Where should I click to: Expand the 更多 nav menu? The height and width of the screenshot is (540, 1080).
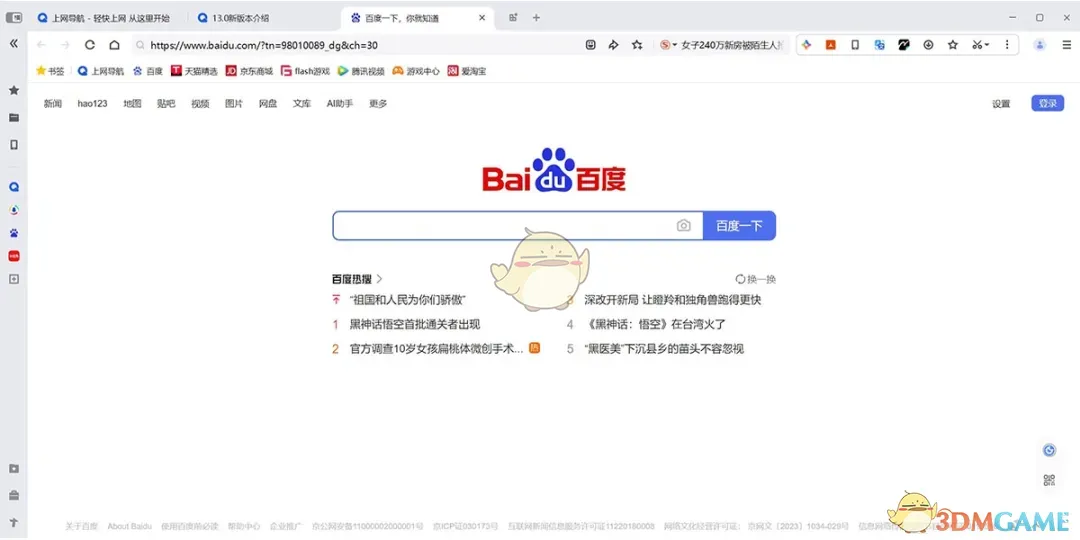coord(378,104)
